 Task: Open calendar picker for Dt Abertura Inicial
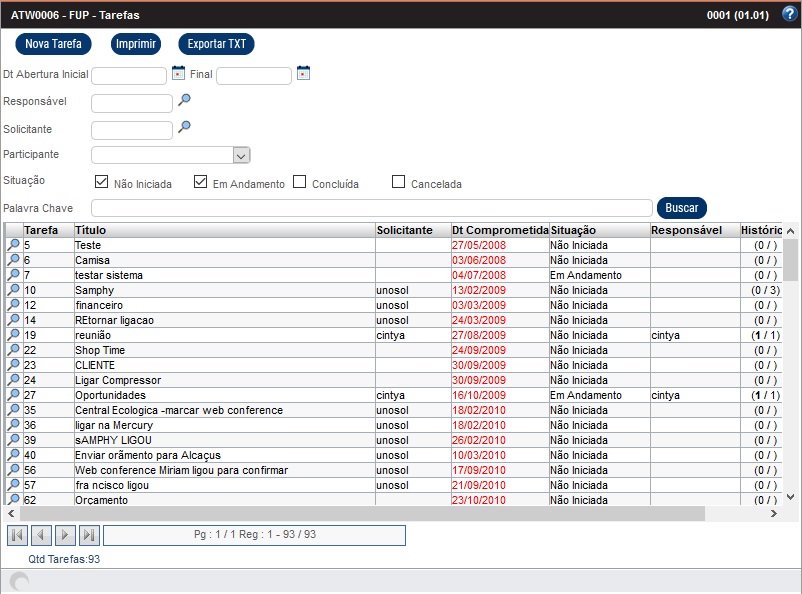[x=178, y=73]
